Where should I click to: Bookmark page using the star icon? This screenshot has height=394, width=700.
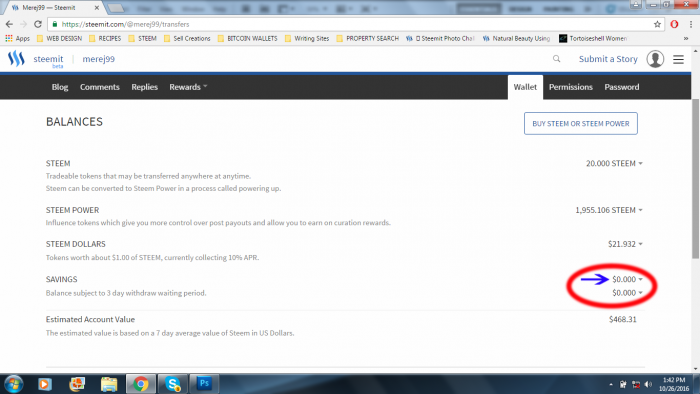coord(657,24)
